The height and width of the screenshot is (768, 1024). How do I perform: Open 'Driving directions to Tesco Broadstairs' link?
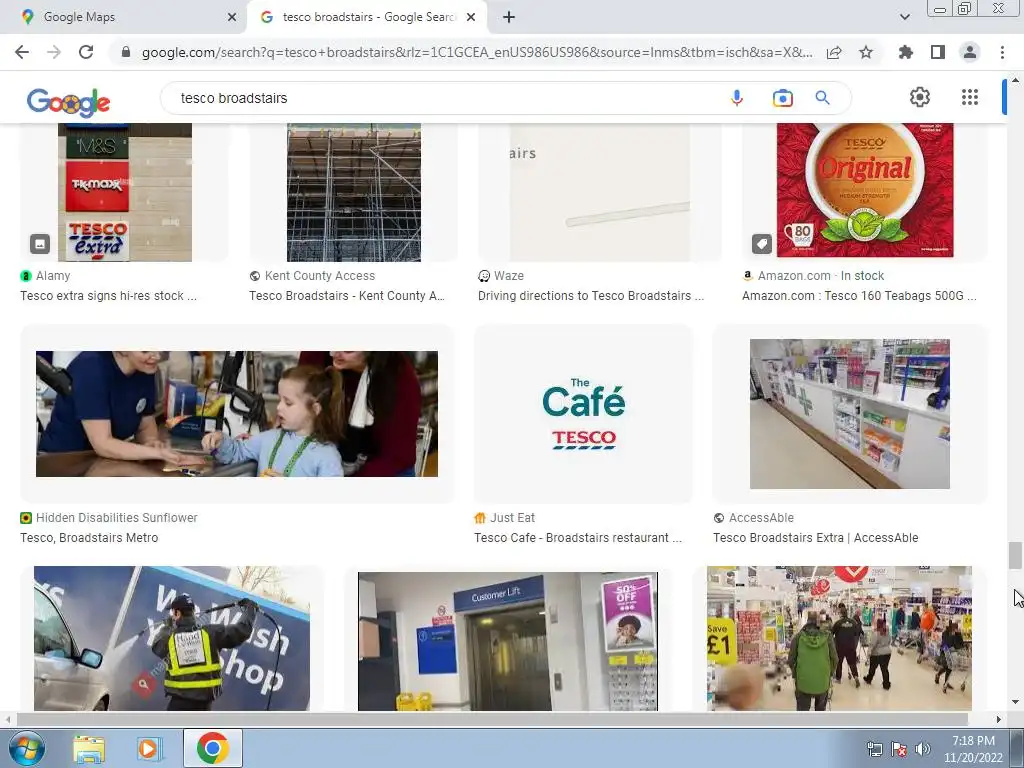591,296
